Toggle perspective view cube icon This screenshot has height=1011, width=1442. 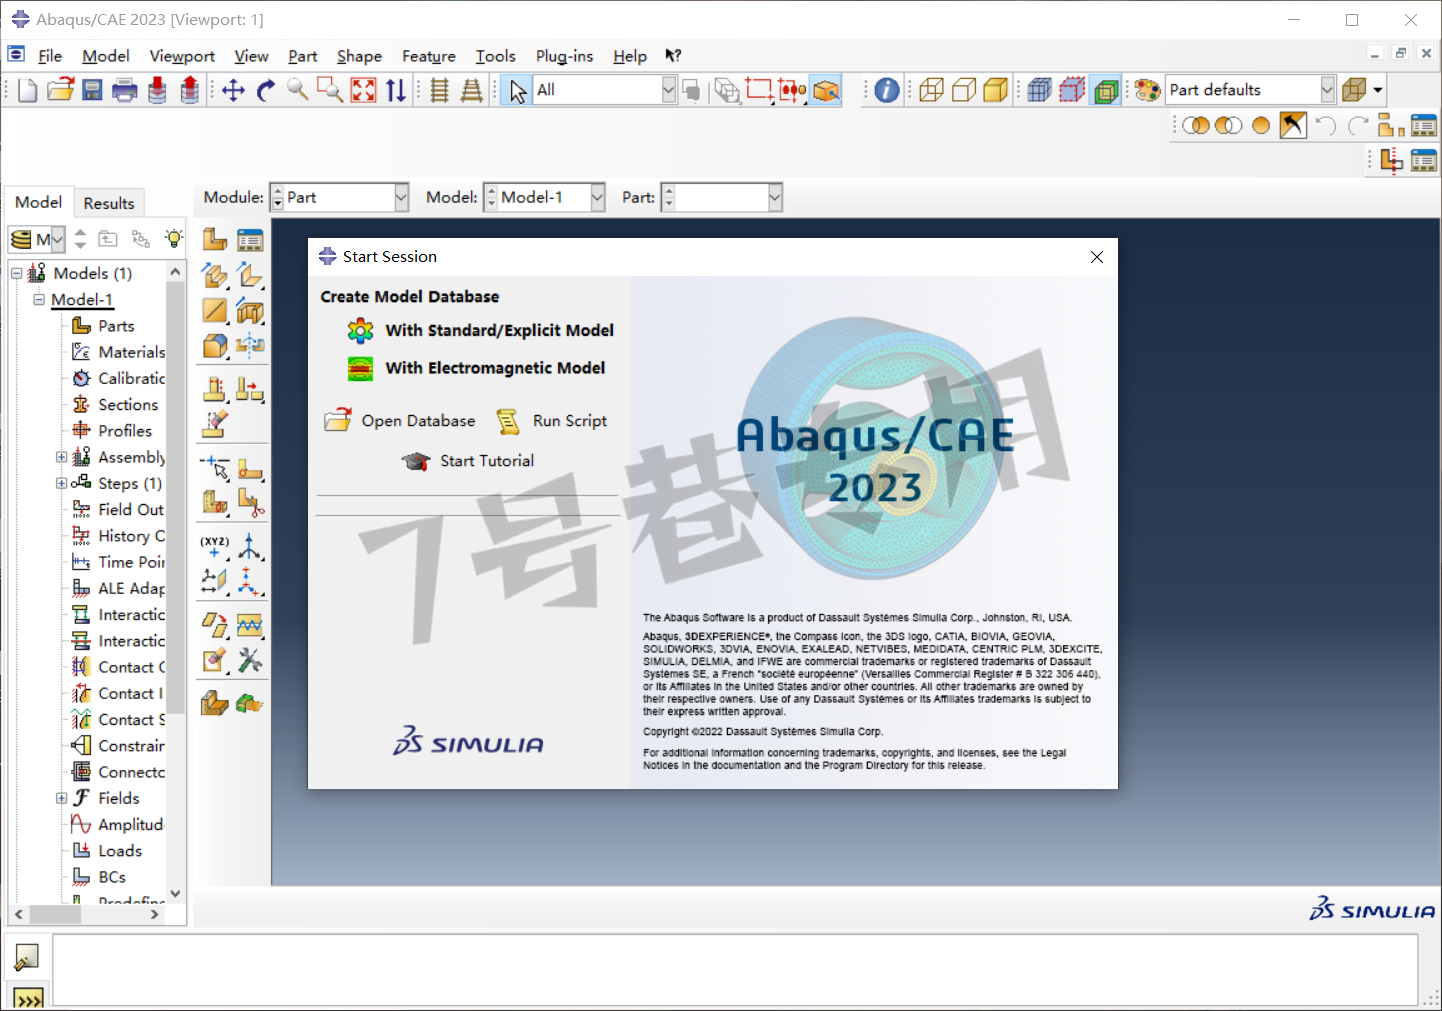(1353, 90)
